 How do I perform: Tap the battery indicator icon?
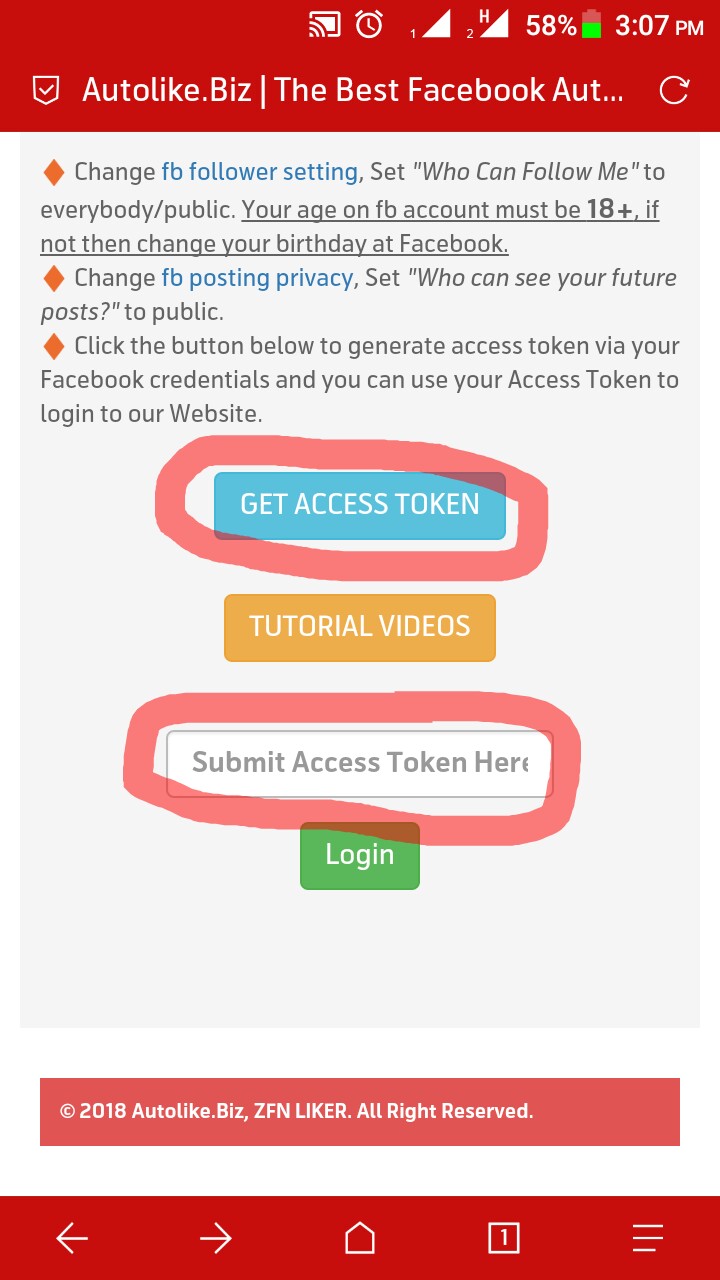click(592, 25)
